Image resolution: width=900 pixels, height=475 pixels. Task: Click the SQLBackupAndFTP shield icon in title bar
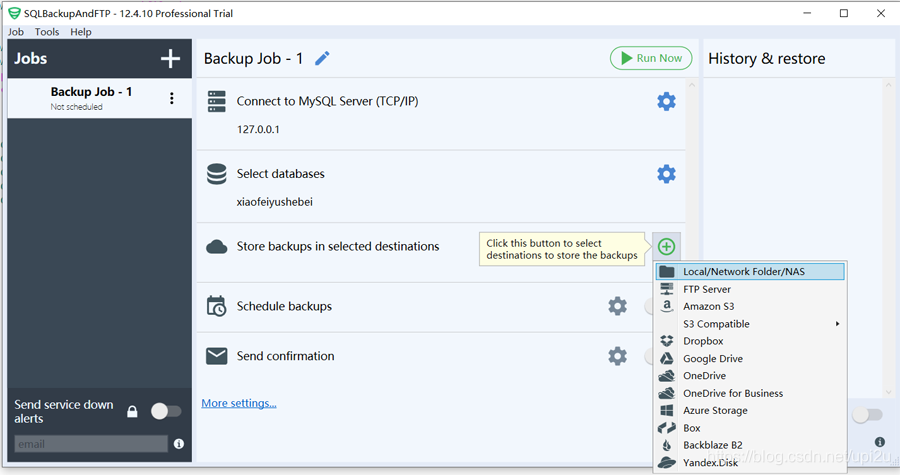pyautogui.click(x=14, y=13)
